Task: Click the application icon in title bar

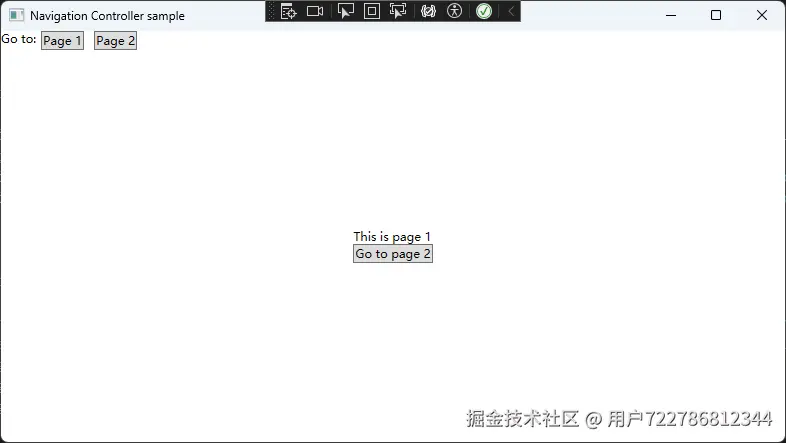Action: 16,16
